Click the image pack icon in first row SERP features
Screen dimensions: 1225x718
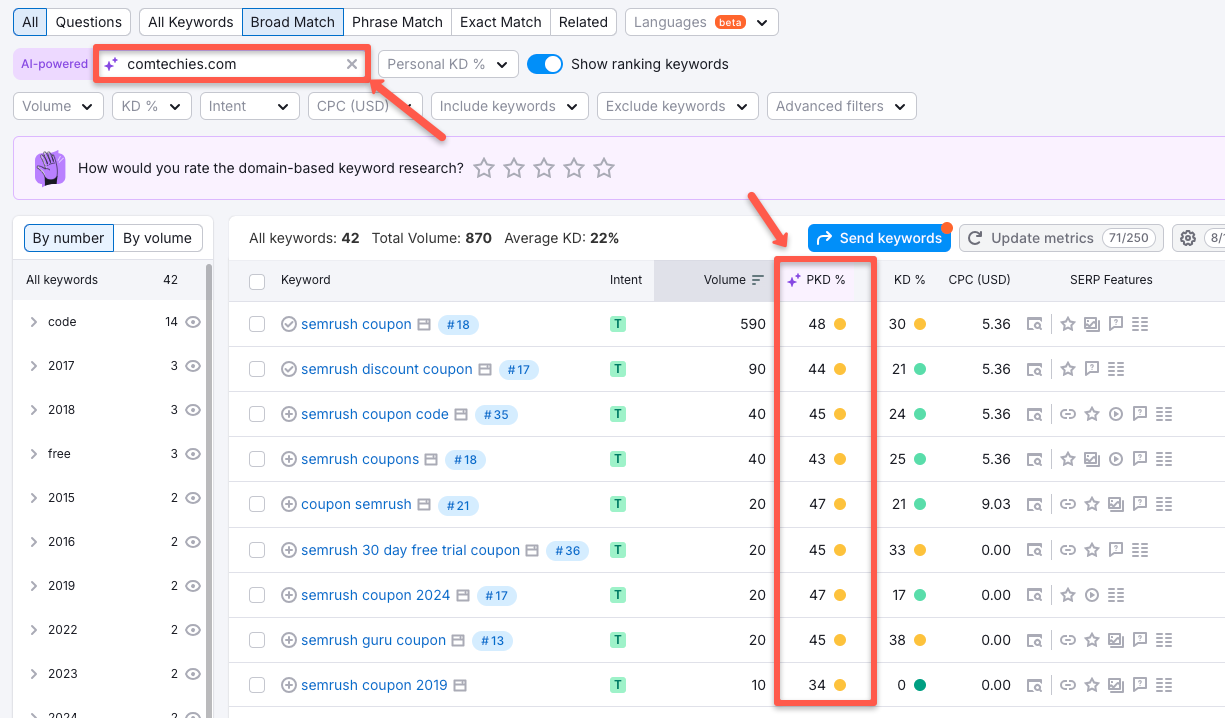click(1092, 324)
